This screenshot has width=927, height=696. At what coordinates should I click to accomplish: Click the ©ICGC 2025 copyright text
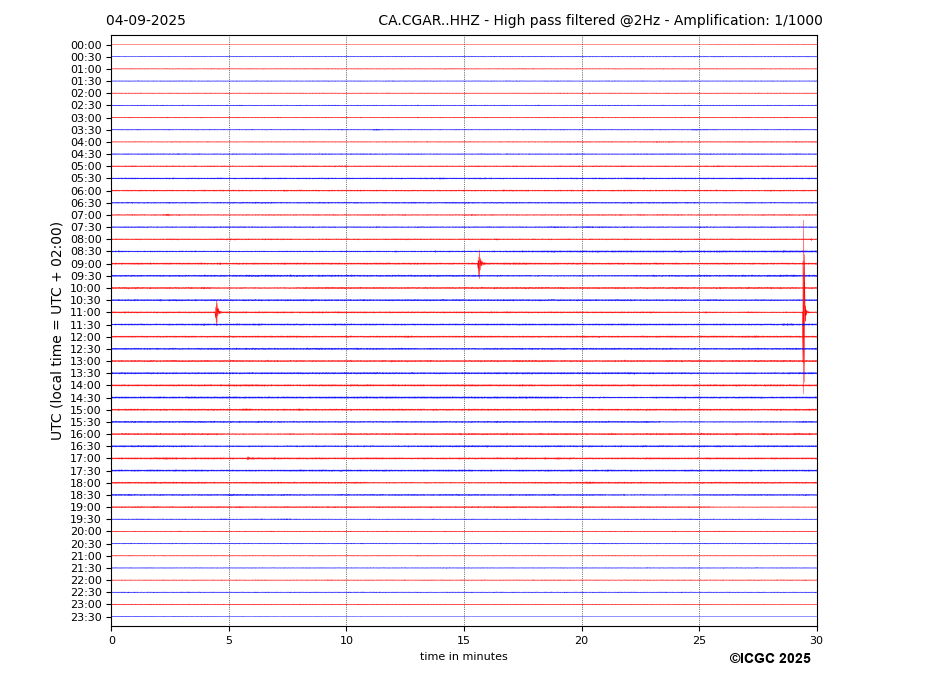(770, 659)
